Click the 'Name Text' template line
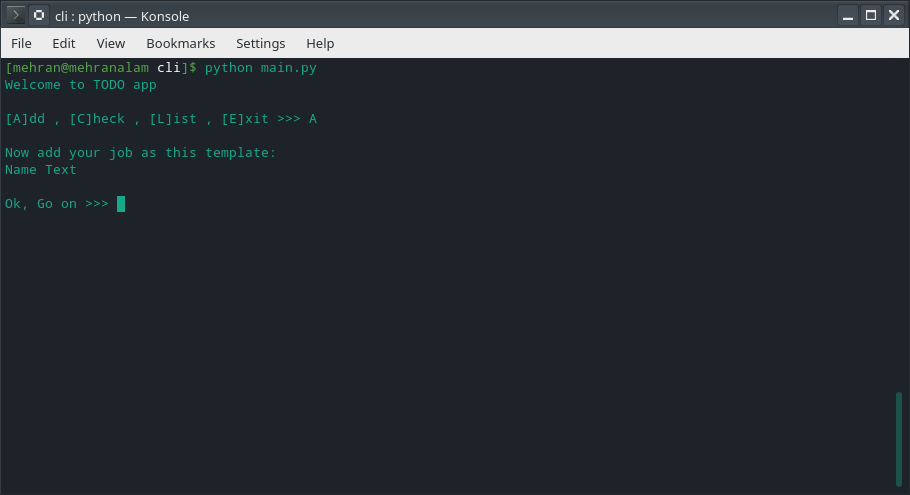The image size is (910, 495). 41,169
